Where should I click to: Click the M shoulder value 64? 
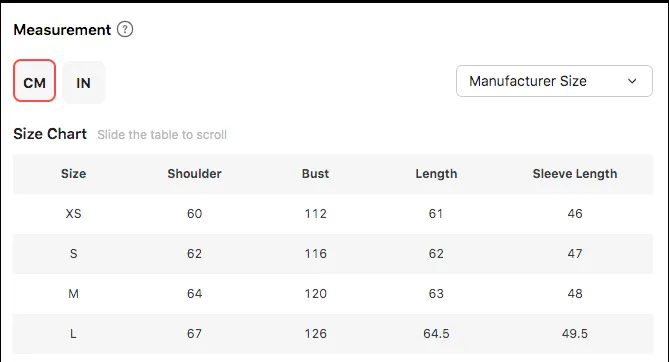[194, 294]
